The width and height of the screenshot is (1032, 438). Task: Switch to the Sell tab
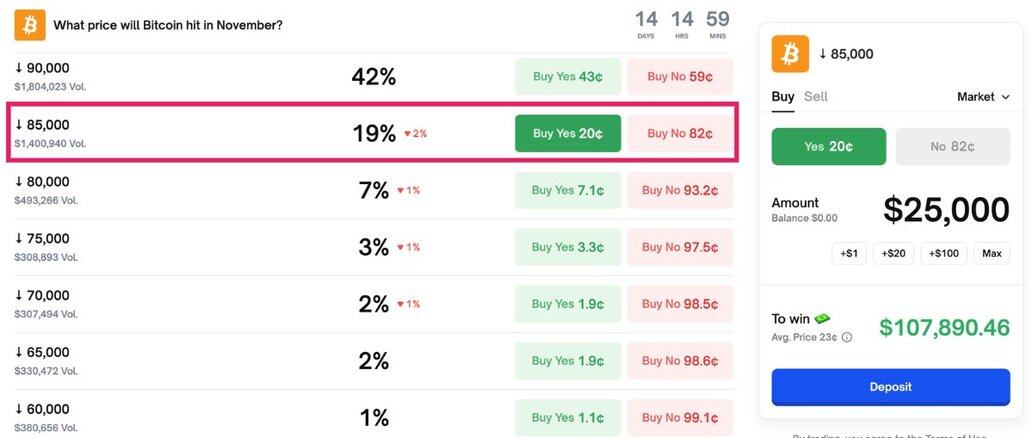pos(816,97)
